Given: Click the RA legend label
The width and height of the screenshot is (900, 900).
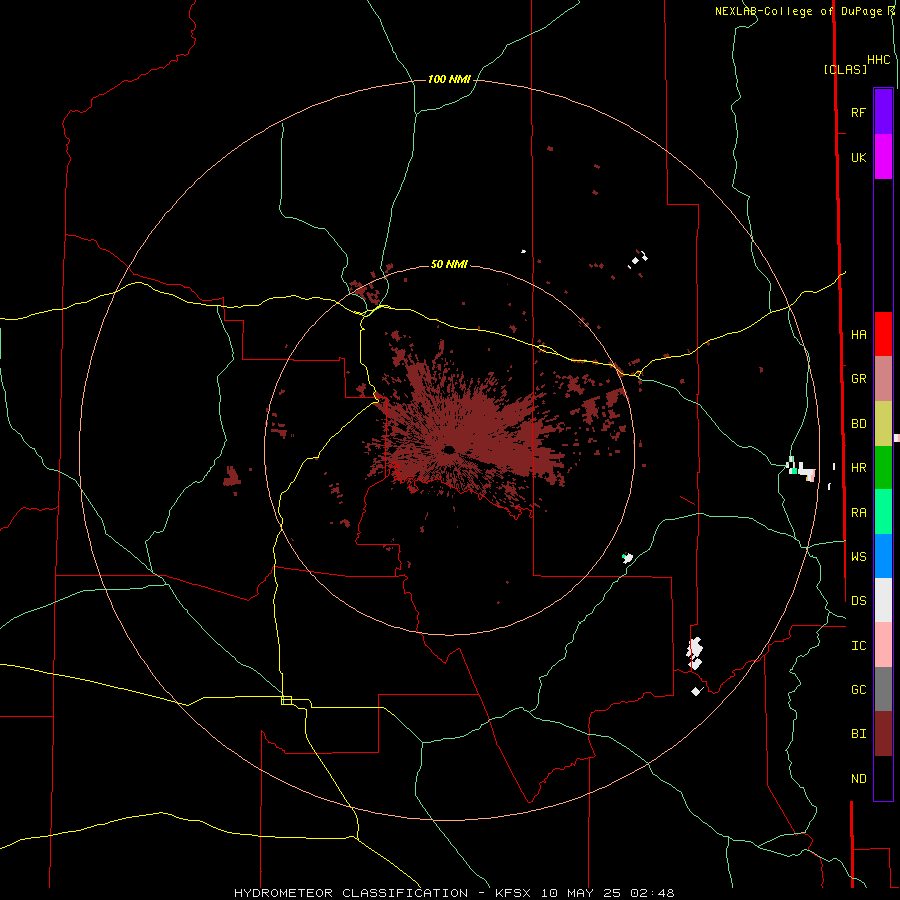Looking at the screenshot, I should [x=858, y=513].
